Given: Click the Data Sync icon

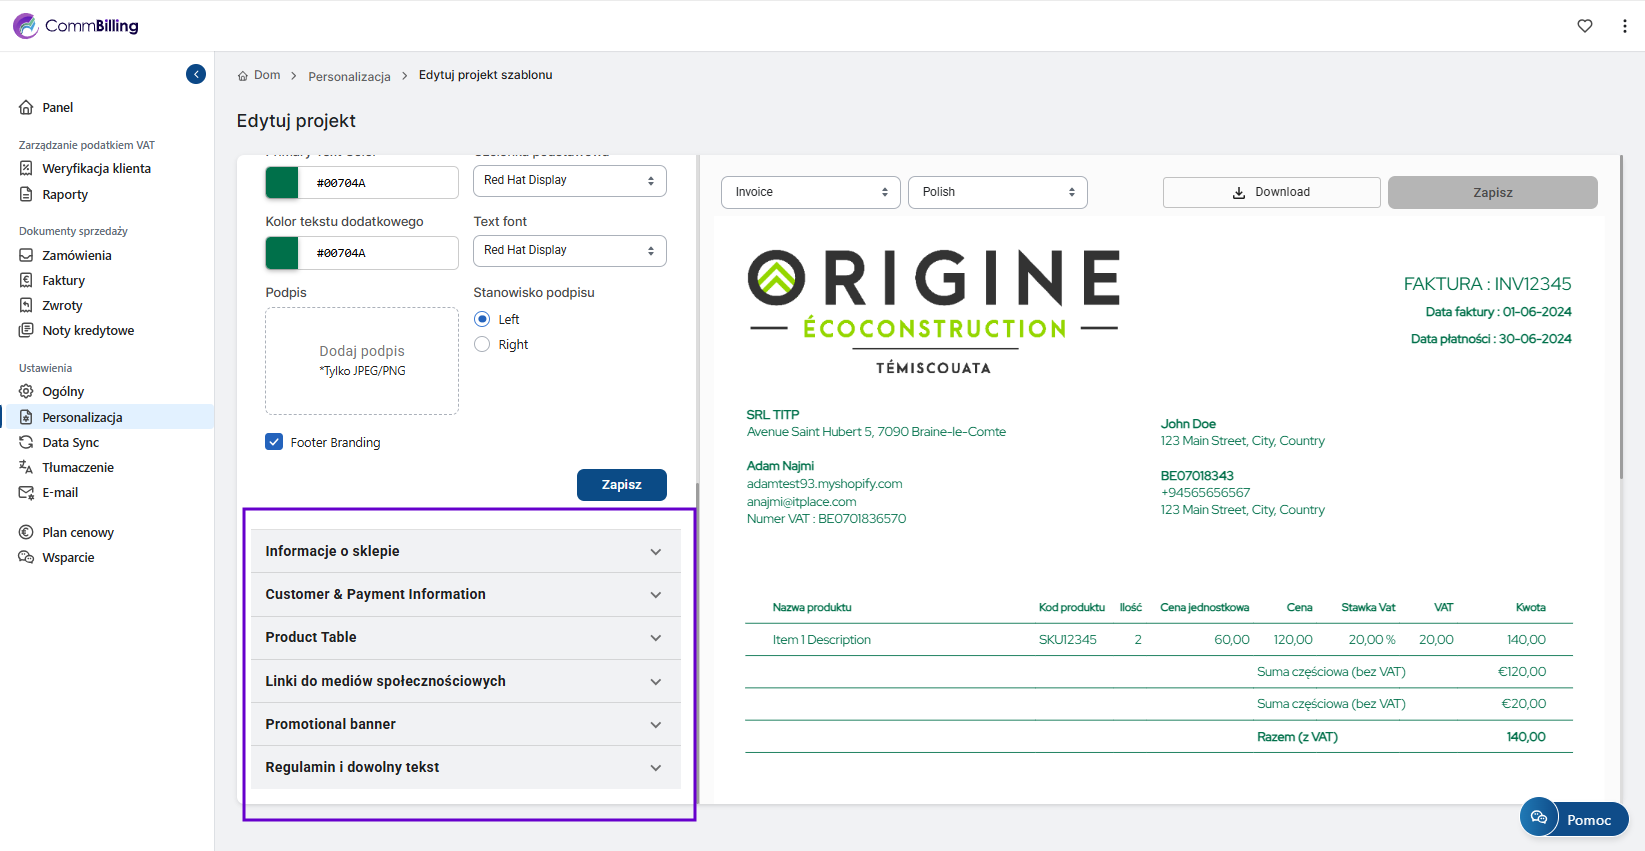Looking at the screenshot, I should tap(26, 442).
